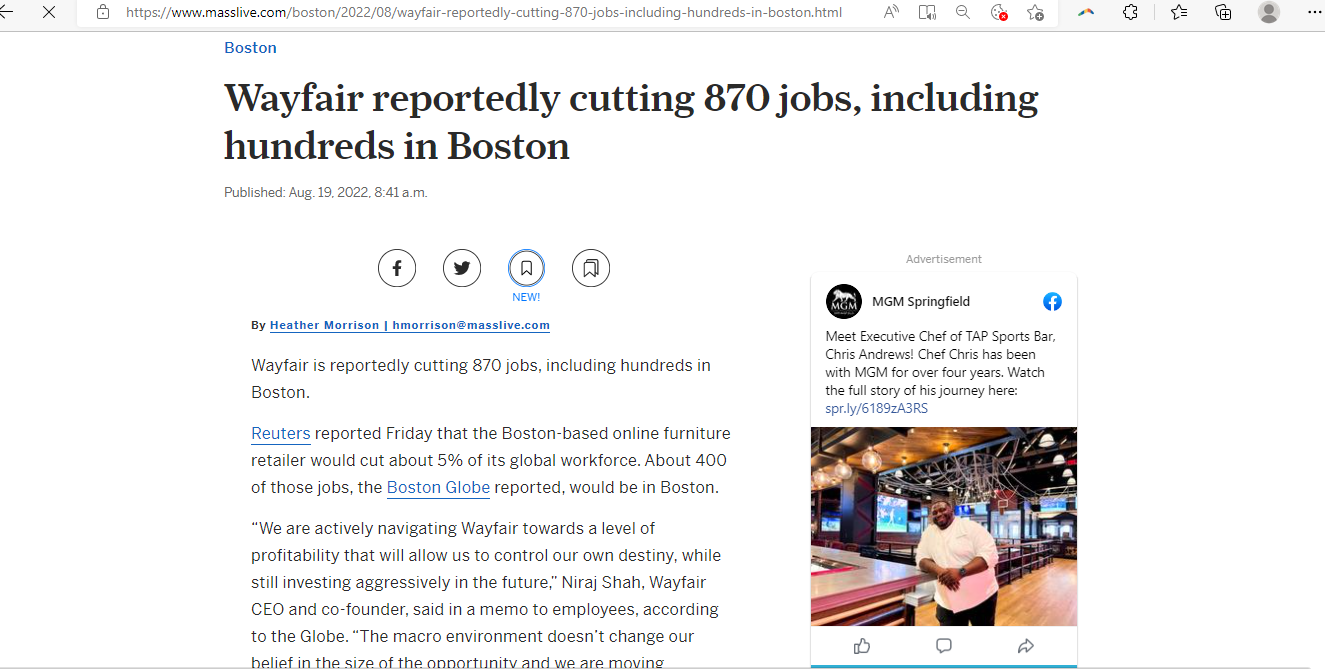This screenshot has height=669, width=1325.
Task: Open the Favorites list icon
Action: click(x=1179, y=12)
